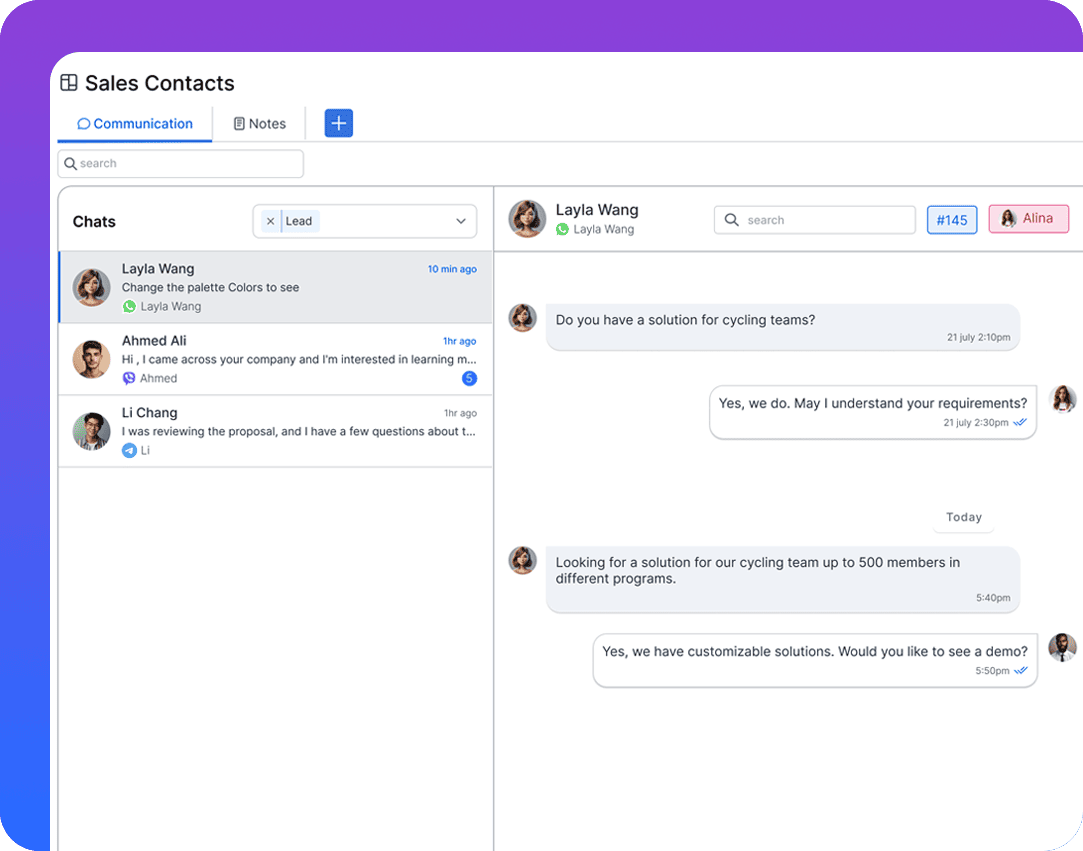Click the magnifier icon in the main search field
1083x851 pixels.
70,164
